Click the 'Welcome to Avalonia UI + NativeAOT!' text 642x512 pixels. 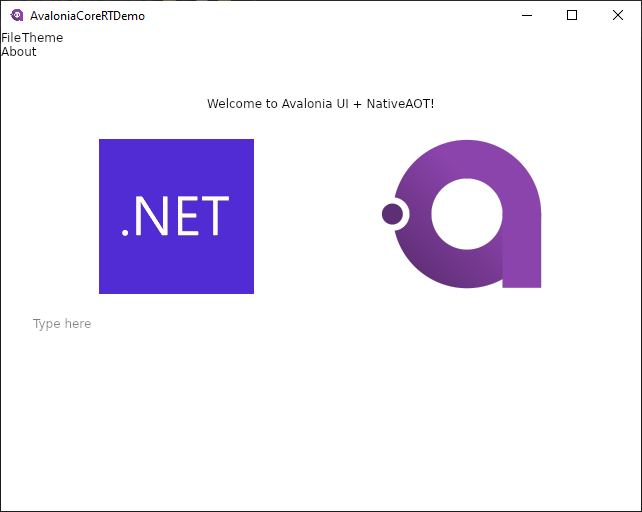[x=321, y=104]
